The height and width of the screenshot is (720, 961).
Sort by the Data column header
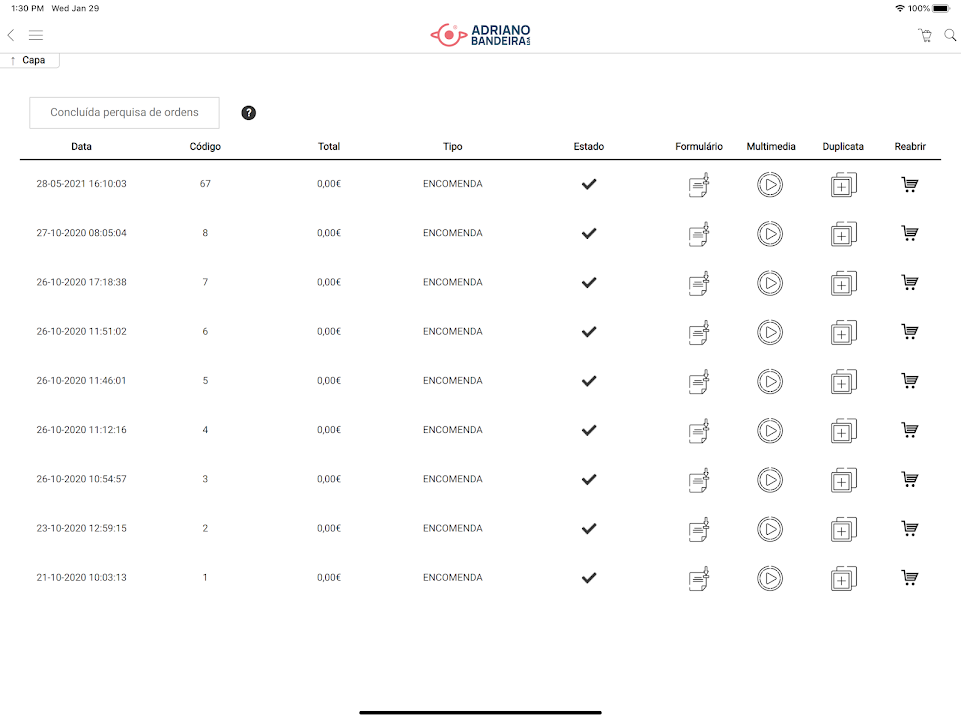click(81, 146)
